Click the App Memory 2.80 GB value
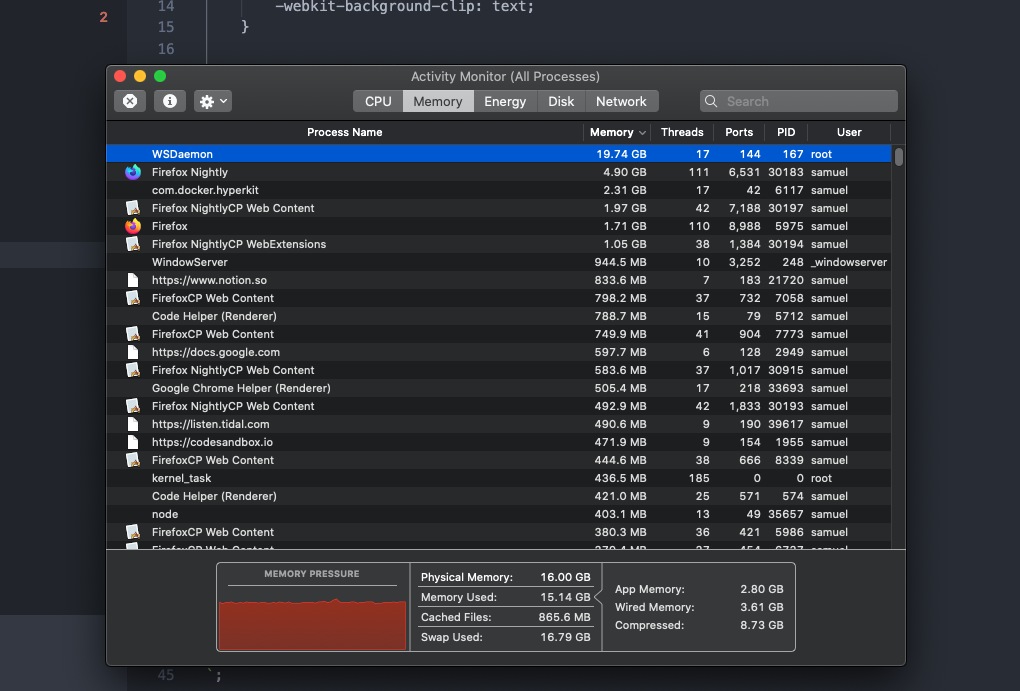Image resolution: width=1020 pixels, height=691 pixels. 762,589
